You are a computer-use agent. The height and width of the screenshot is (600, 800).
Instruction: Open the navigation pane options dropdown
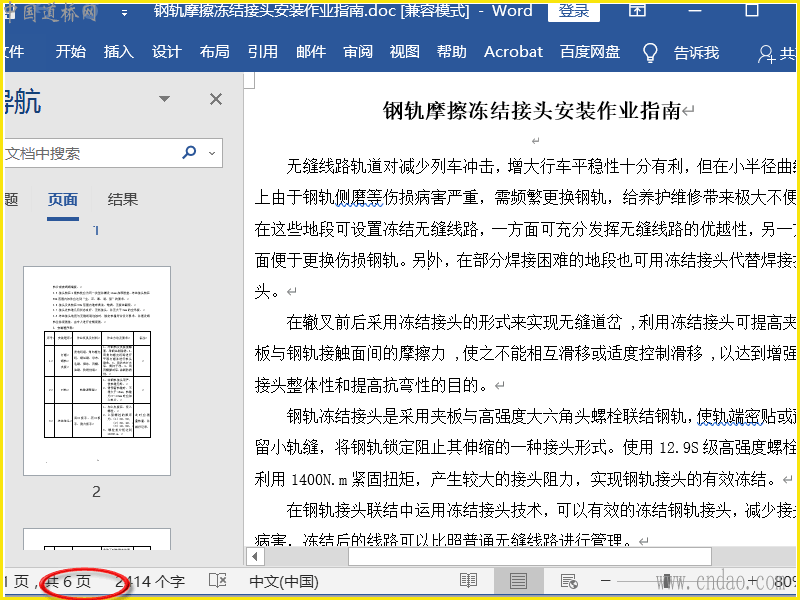[165, 99]
